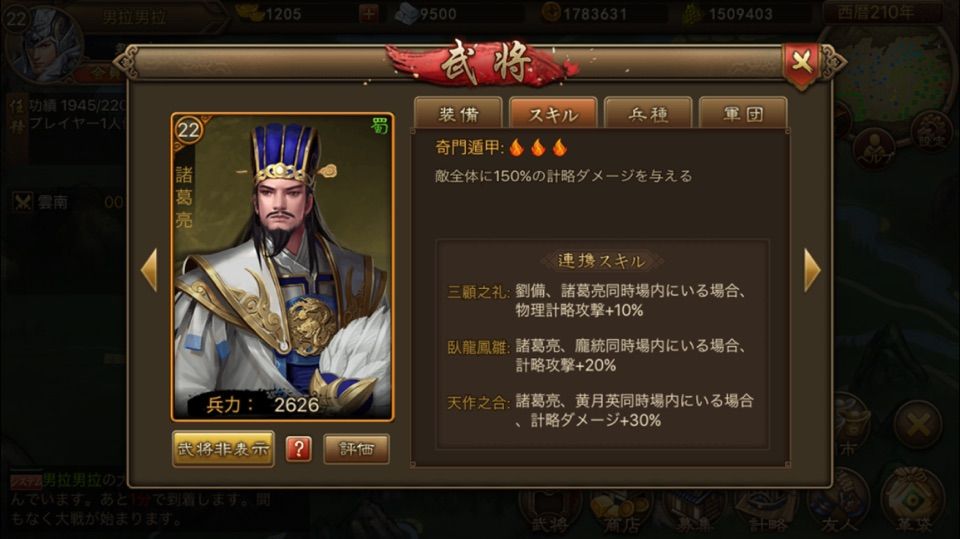The width and height of the screenshot is (960, 539).
Task: Show next general with right arrow
Action: pyautogui.click(x=812, y=270)
